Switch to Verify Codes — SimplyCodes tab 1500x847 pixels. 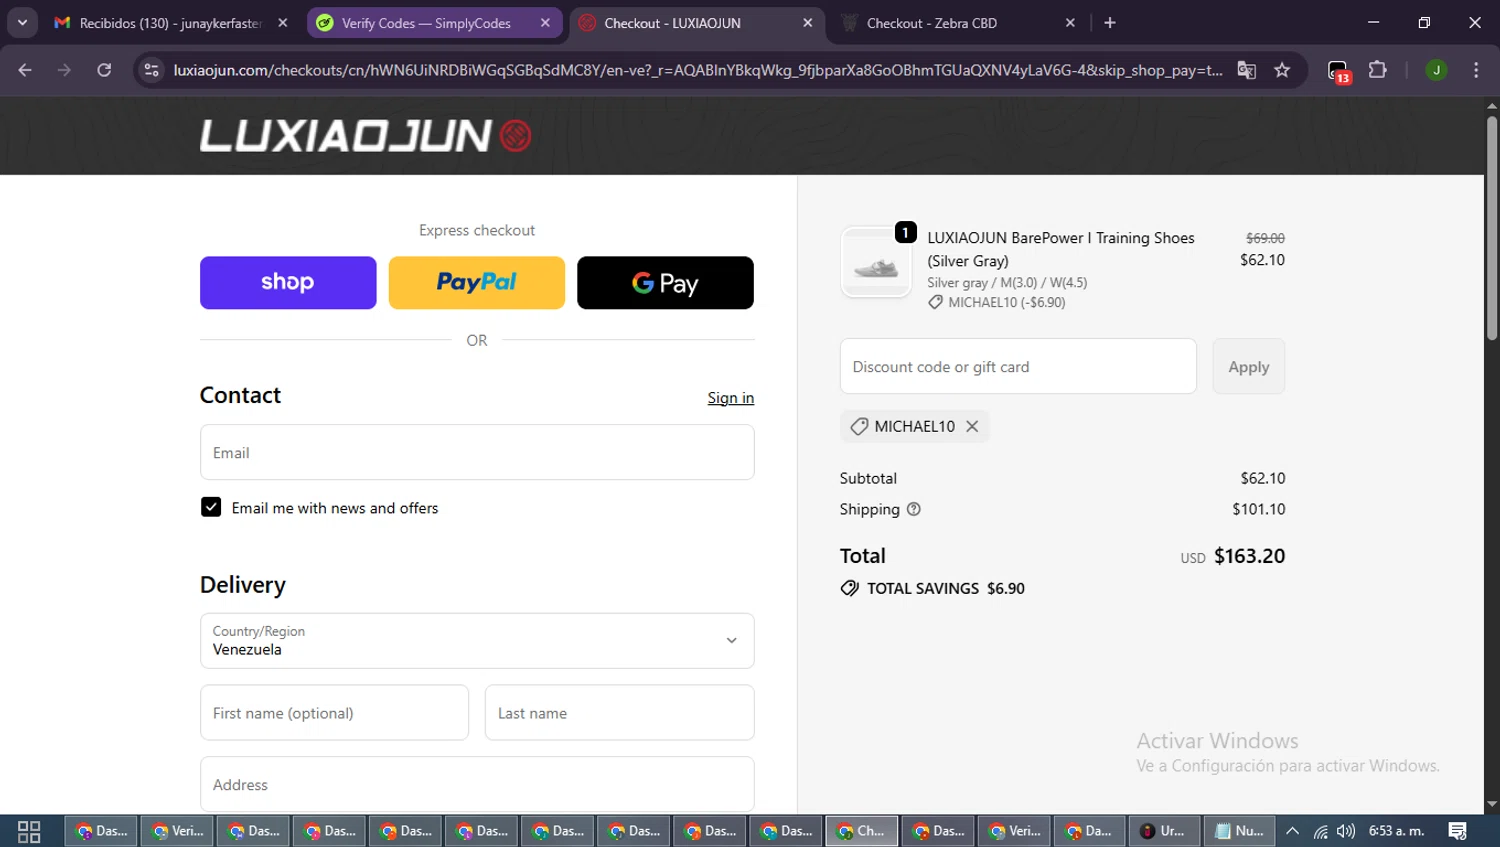coord(425,23)
